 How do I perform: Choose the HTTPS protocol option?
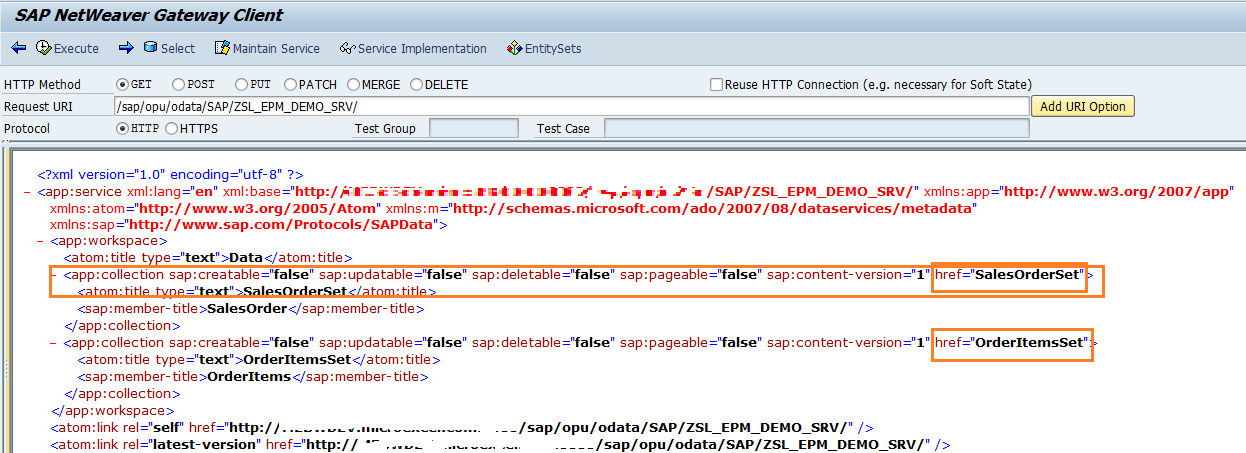[x=172, y=128]
